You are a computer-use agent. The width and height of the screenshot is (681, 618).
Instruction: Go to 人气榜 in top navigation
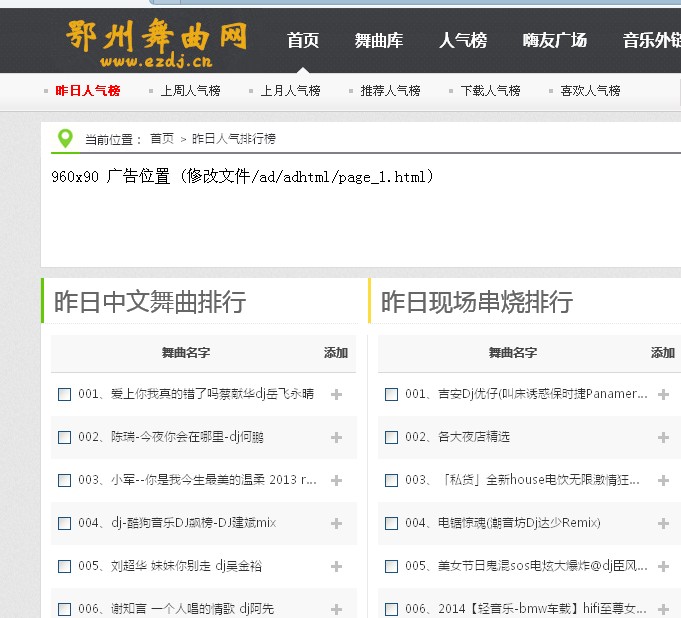tap(463, 41)
